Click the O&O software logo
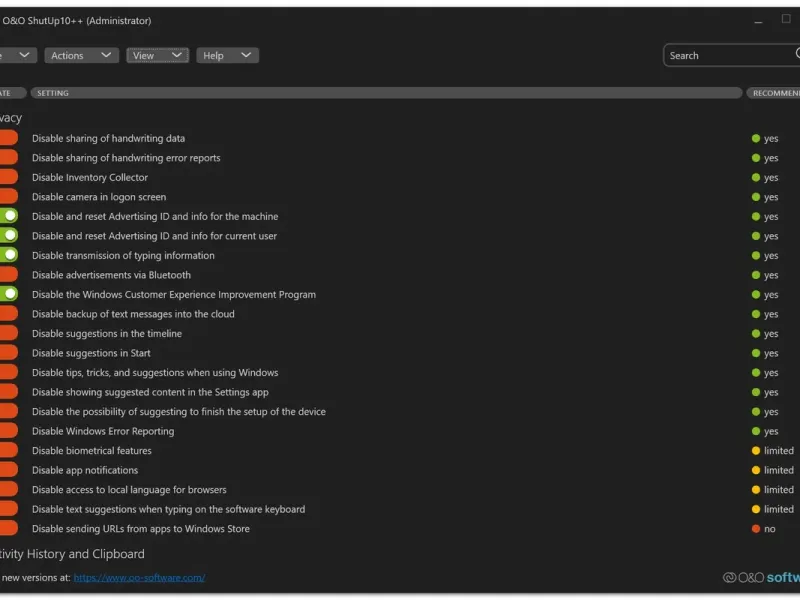Image resolution: width=800 pixels, height=600 pixels. (x=761, y=578)
